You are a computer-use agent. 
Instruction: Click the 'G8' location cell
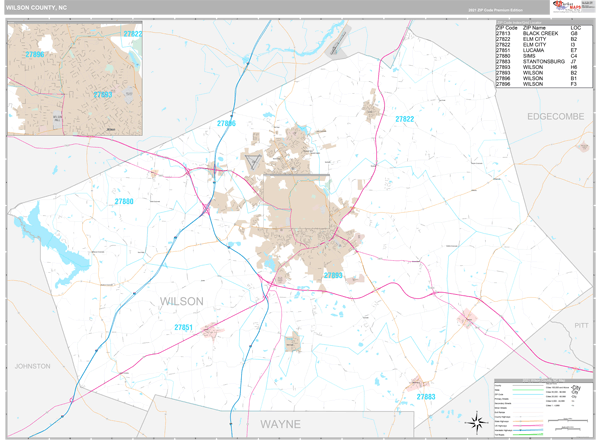click(x=574, y=34)
